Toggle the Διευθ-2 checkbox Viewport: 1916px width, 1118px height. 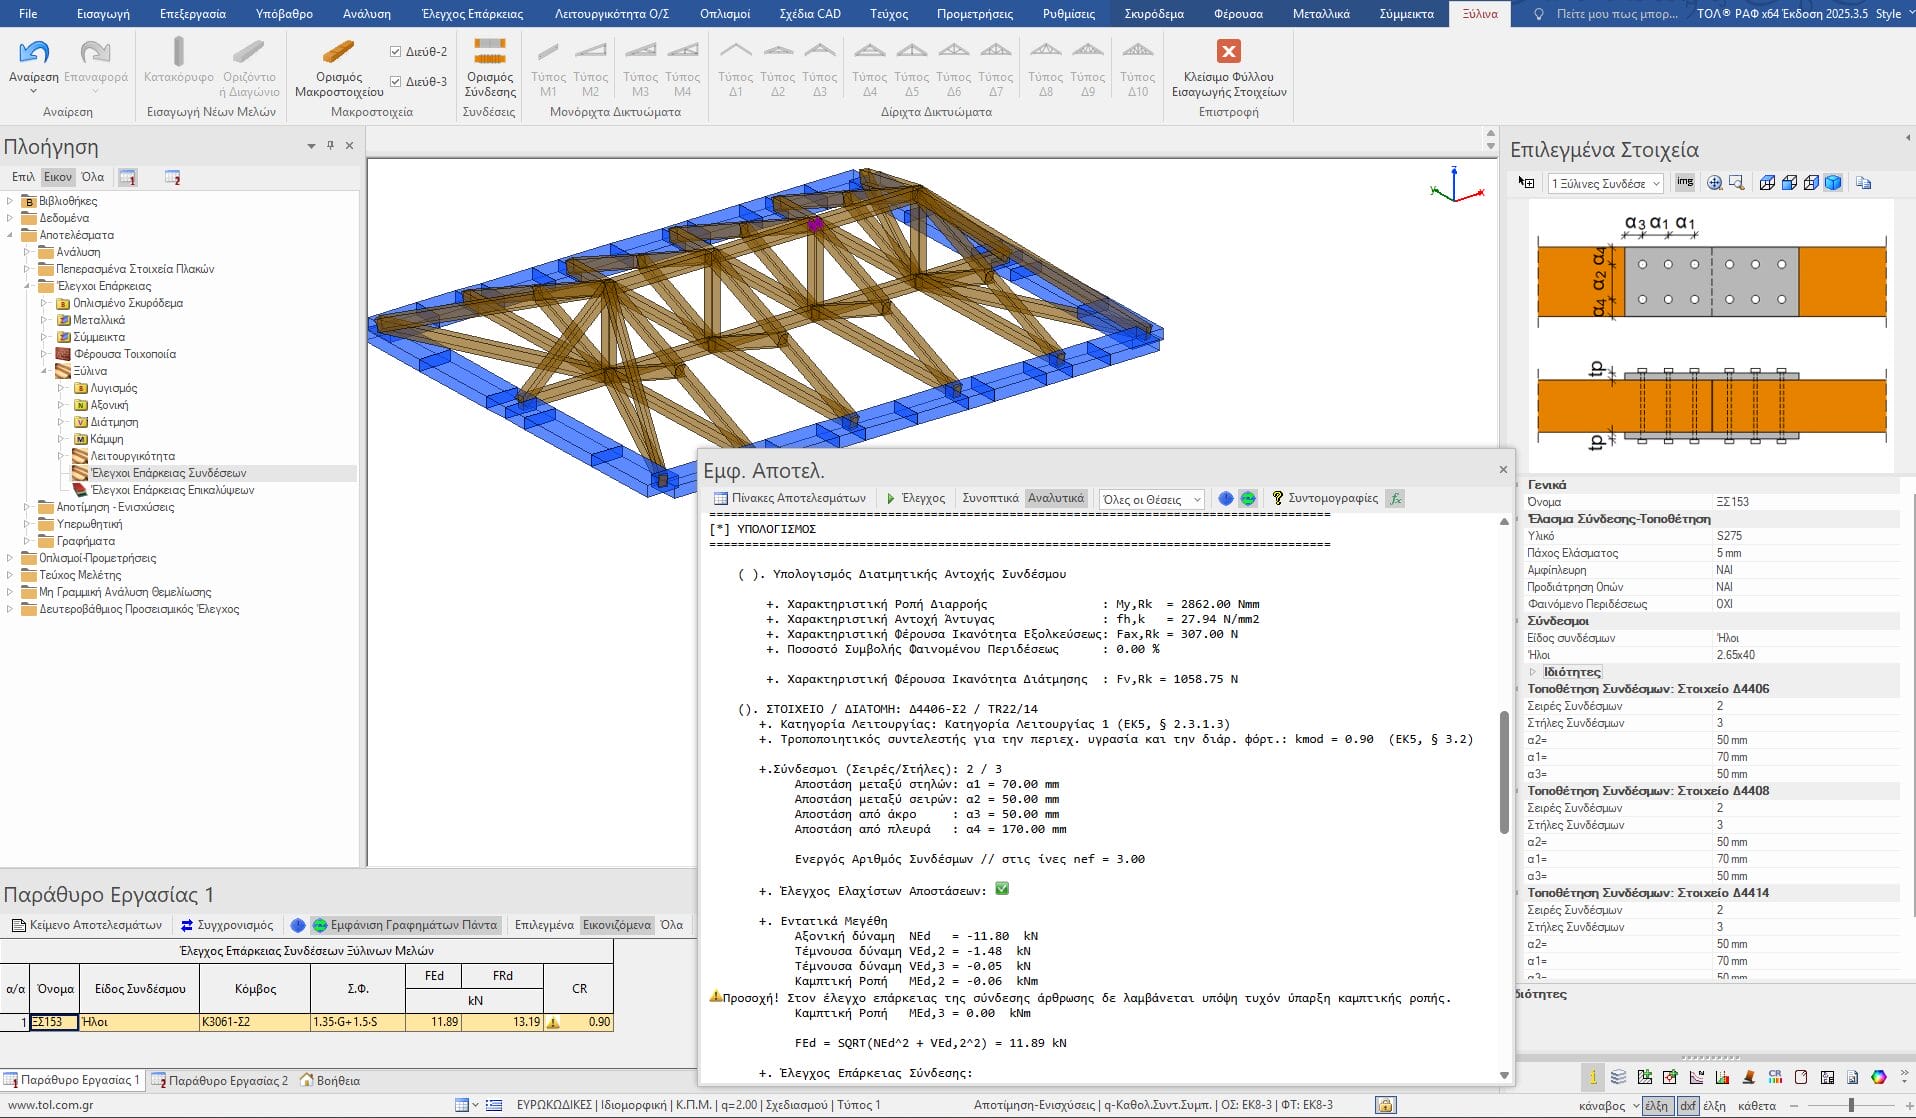(x=396, y=51)
